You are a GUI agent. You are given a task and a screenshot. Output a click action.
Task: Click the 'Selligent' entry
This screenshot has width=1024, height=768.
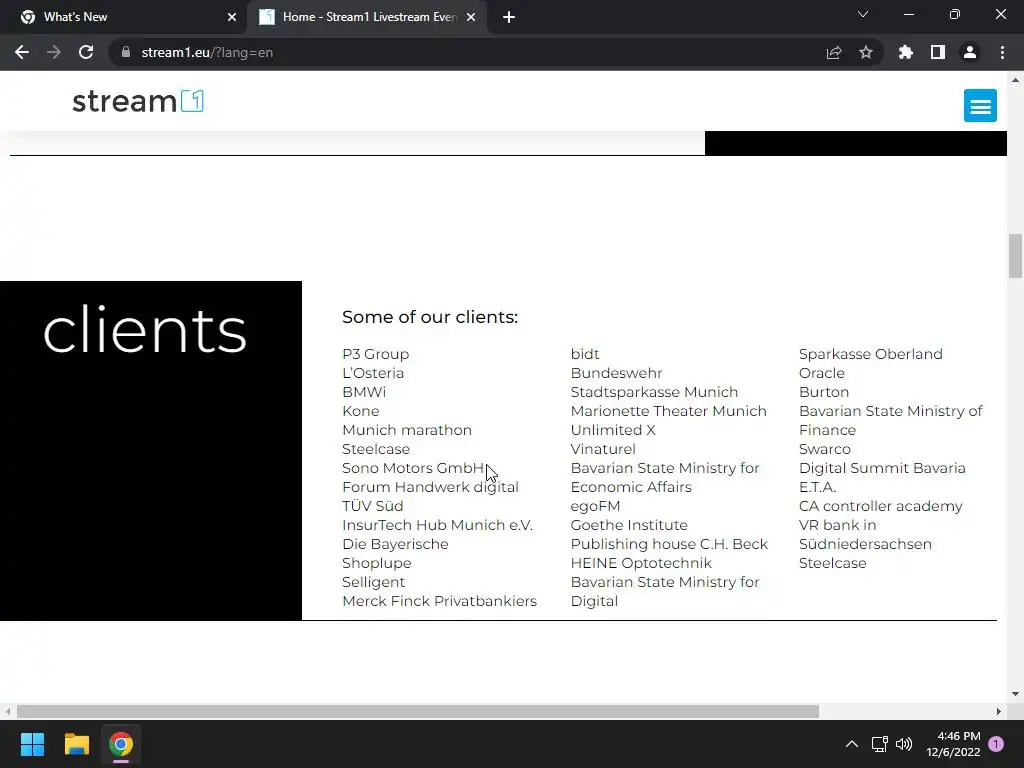[x=374, y=582]
